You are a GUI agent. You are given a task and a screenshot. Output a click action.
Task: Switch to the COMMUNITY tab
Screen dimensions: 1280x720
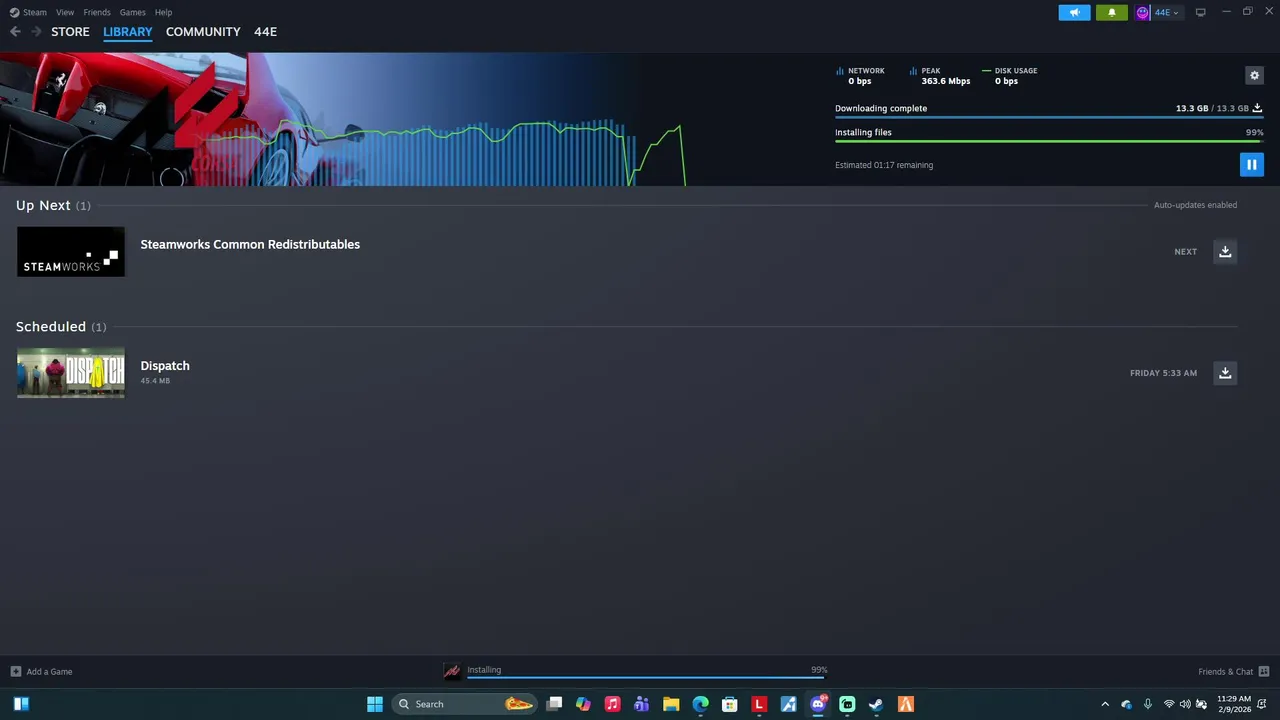(x=203, y=32)
